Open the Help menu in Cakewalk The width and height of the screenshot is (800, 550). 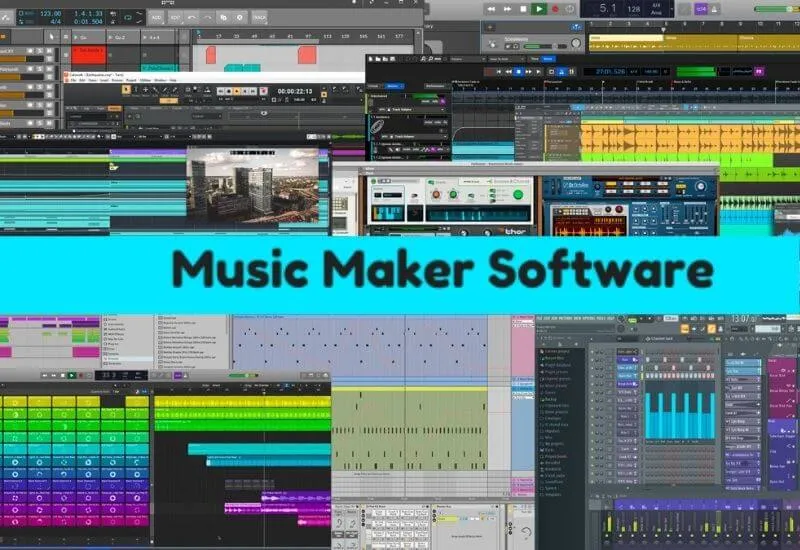click(x=173, y=80)
